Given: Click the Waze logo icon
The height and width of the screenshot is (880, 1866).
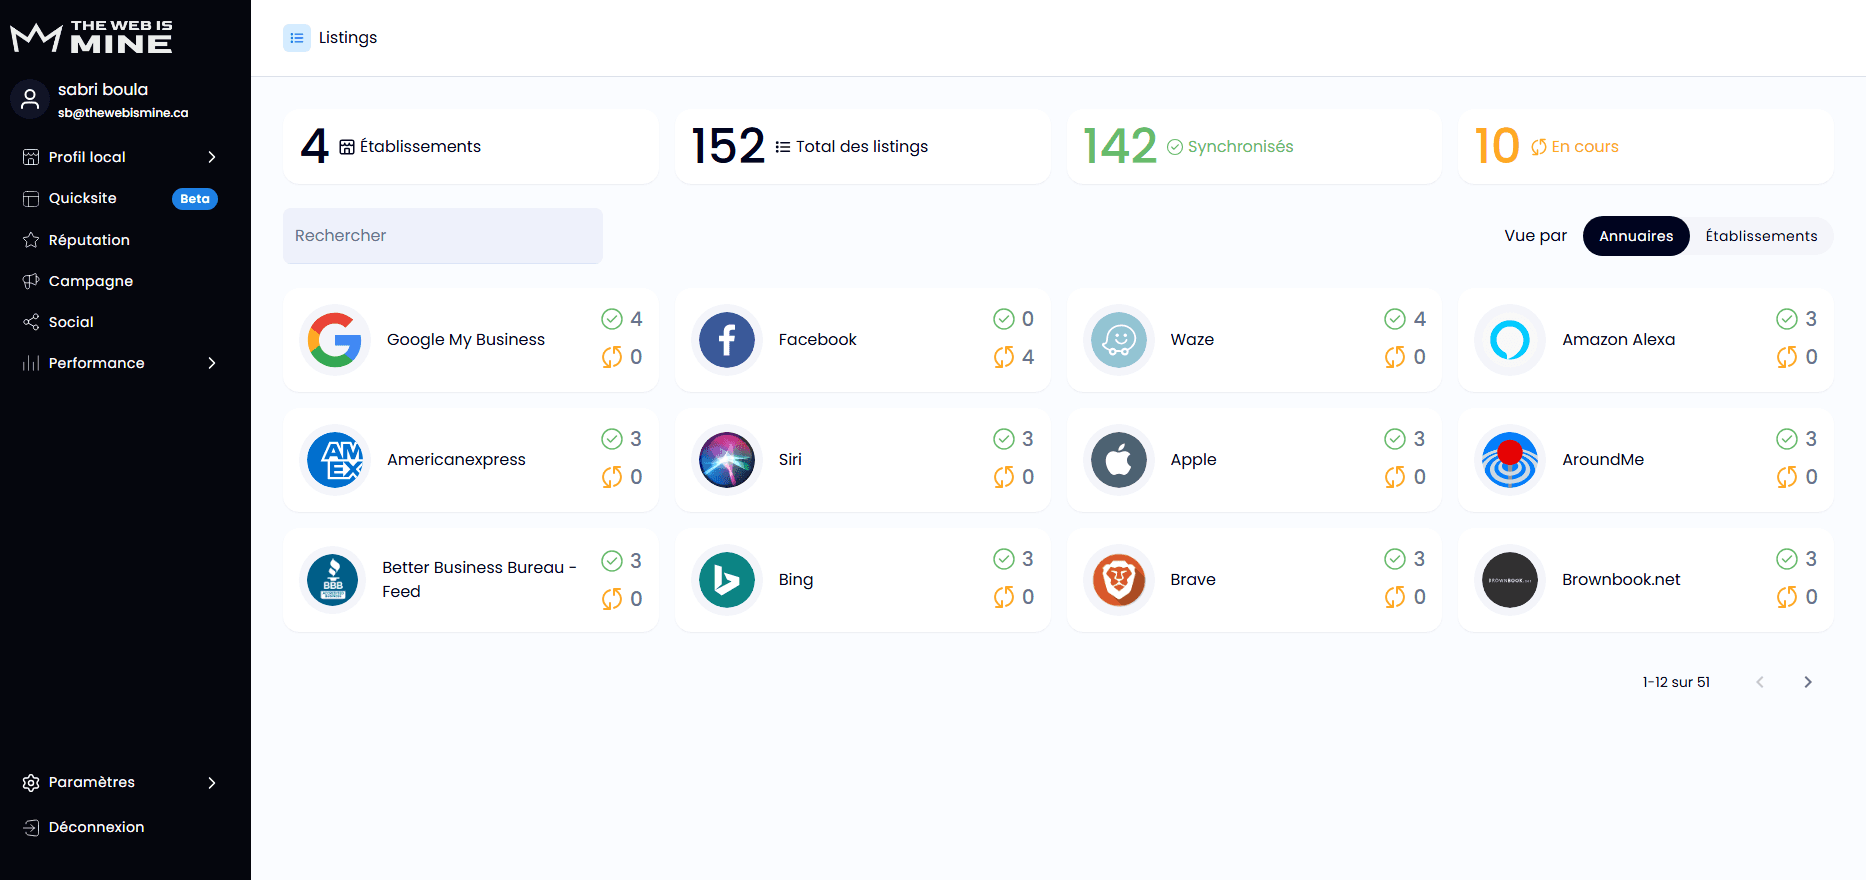Looking at the screenshot, I should 1119,340.
